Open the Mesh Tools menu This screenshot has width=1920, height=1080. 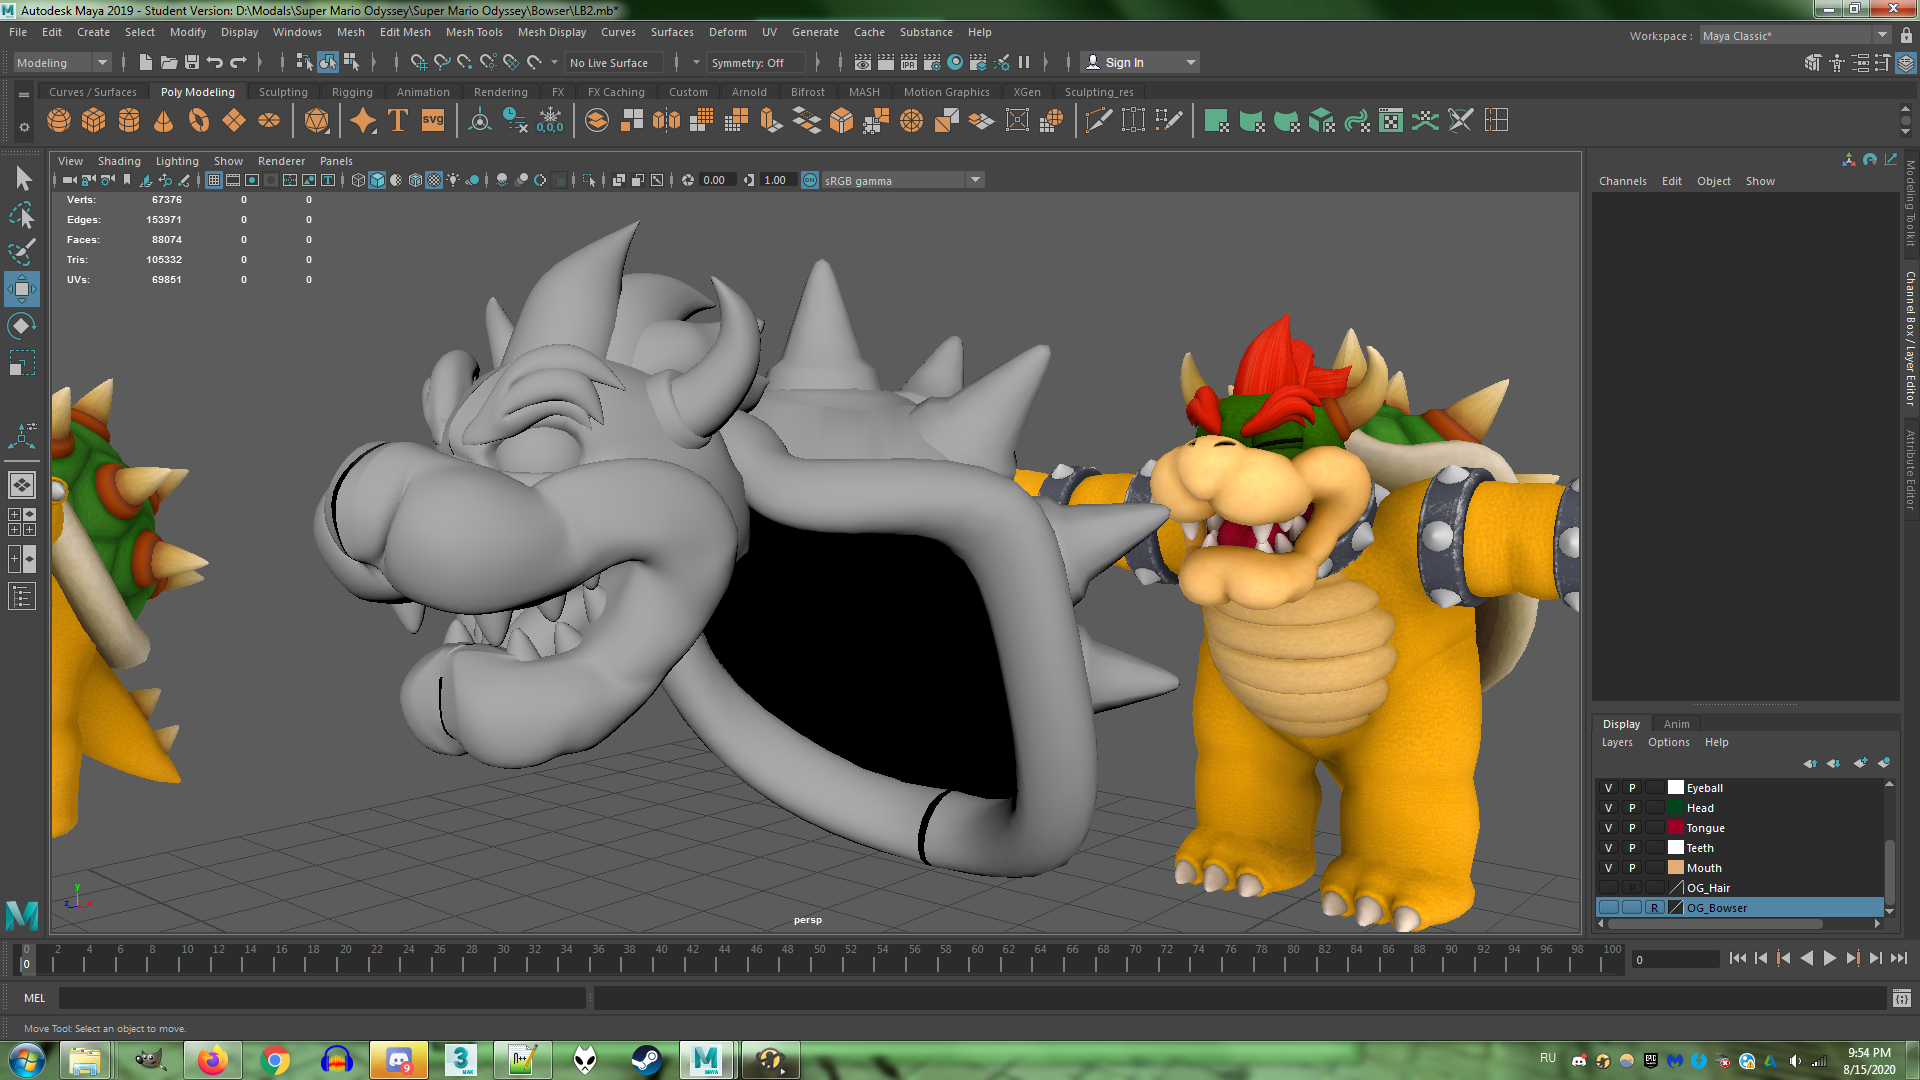(474, 32)
